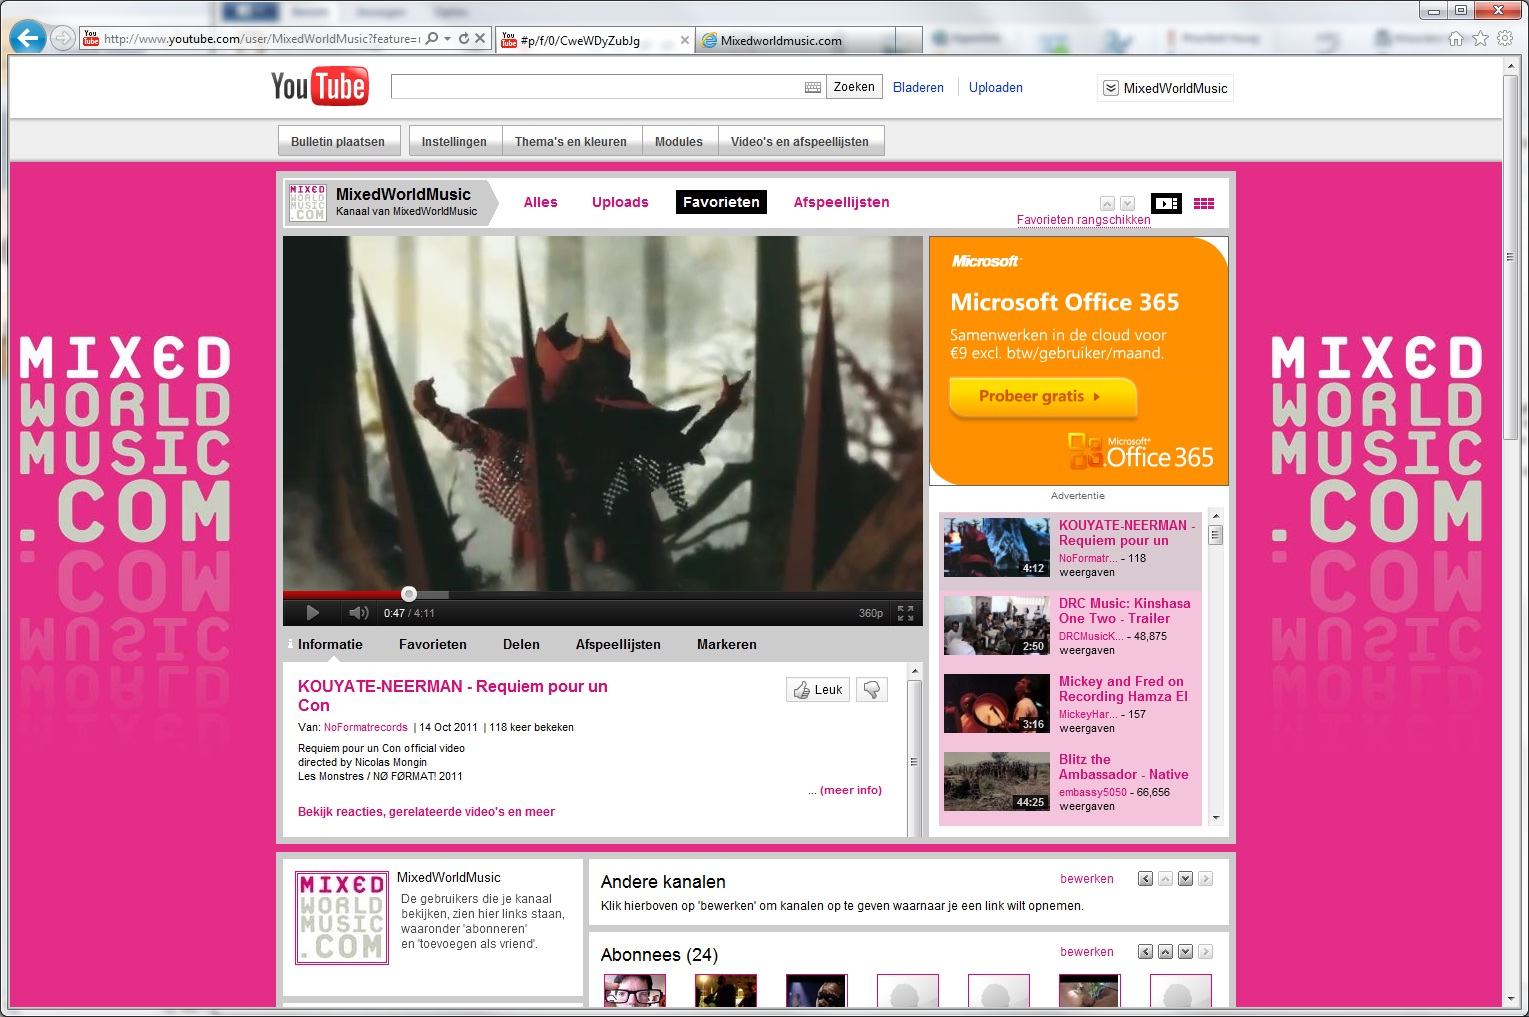The width and height of the screenshot is (1529, 1017).
Task: Click the YouTube logo
Action: point(319,87)
